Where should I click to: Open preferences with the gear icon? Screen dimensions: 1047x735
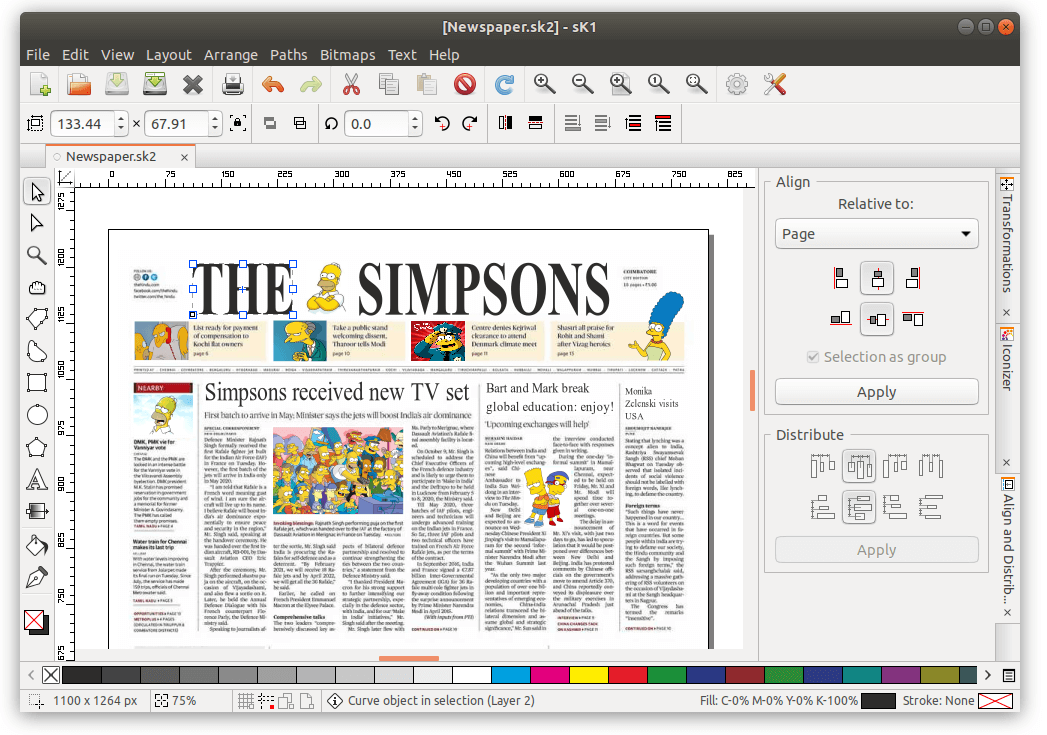tap(737, 85)
